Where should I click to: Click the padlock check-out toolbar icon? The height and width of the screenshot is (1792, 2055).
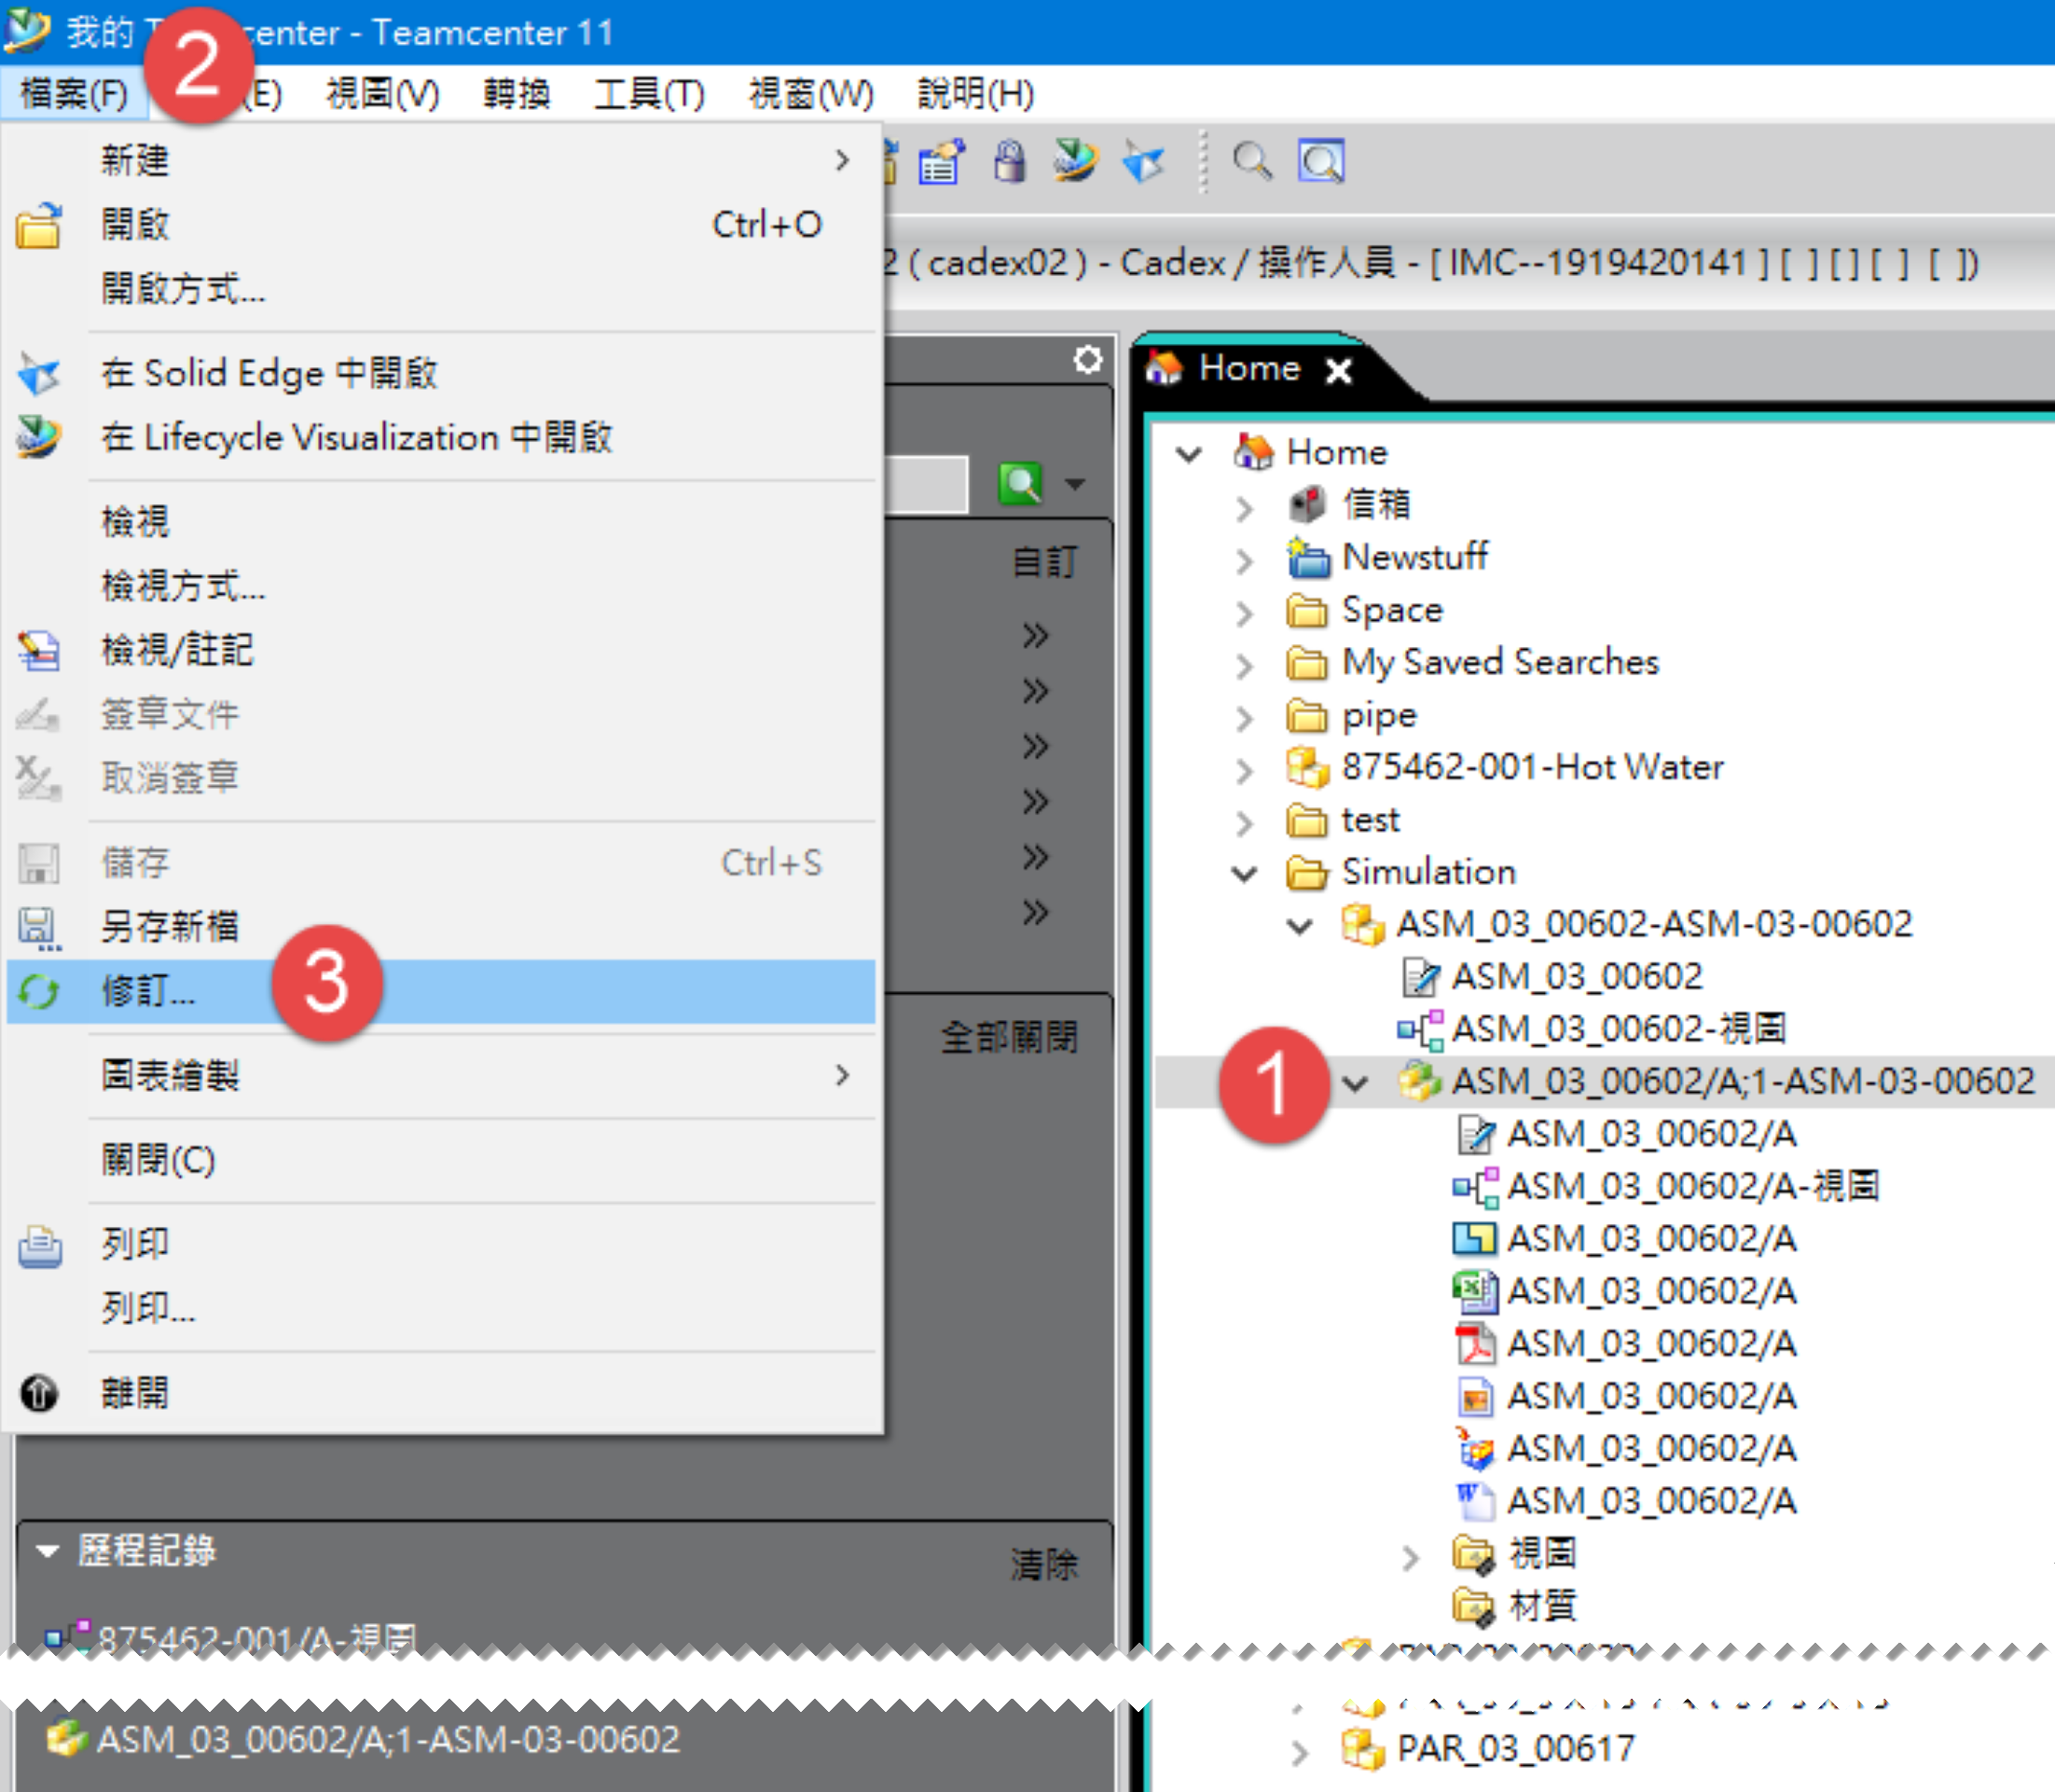[1010, 162]
